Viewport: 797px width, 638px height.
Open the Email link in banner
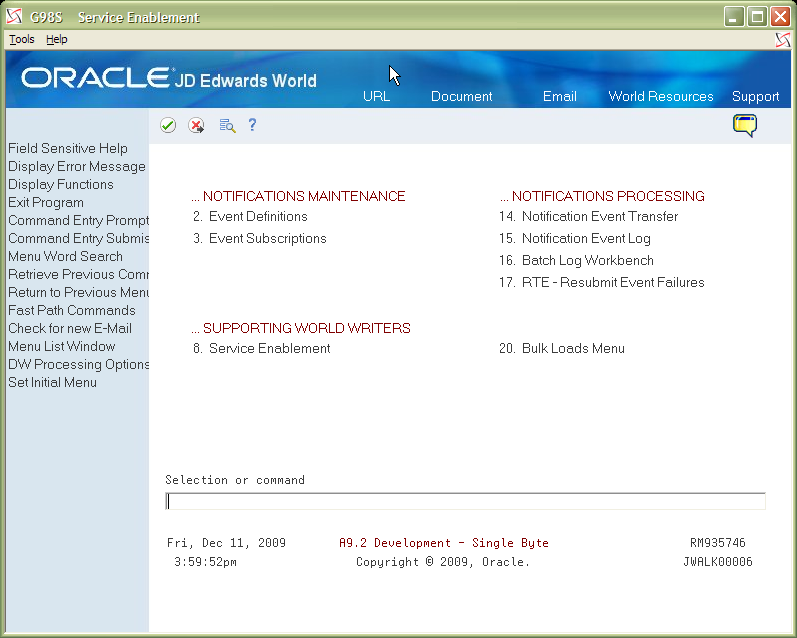click(560, 96)
